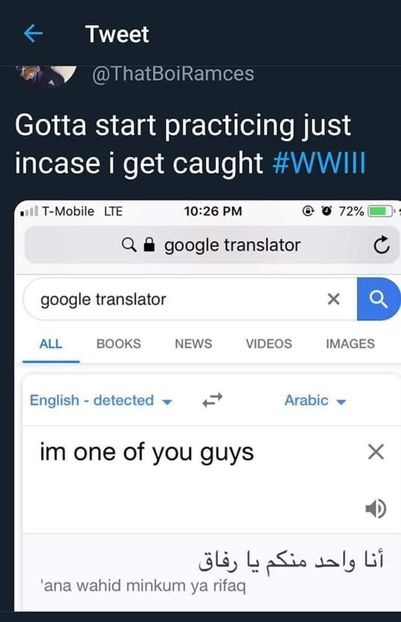Open the English - detected language dropdown
401x622 pixels.
(101, 401)
